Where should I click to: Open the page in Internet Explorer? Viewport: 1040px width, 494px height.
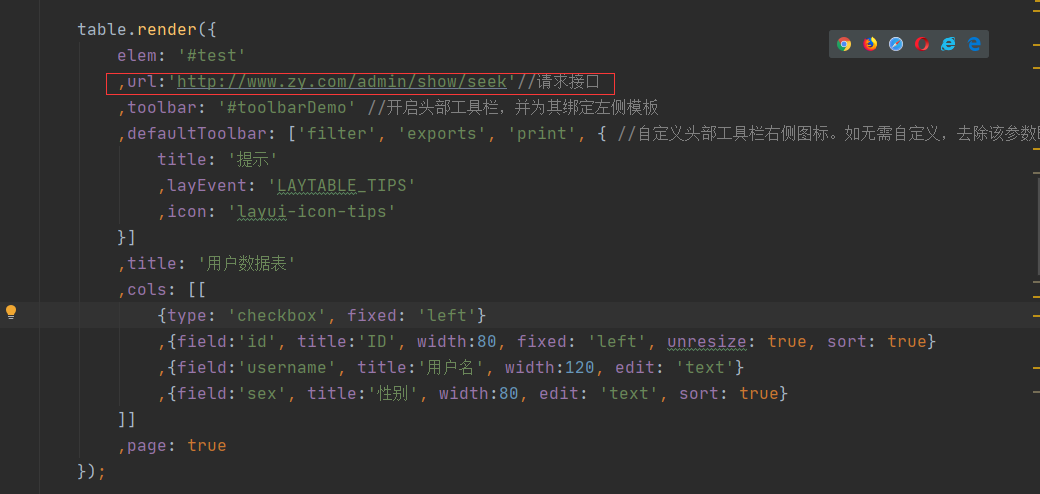(948, 44)
